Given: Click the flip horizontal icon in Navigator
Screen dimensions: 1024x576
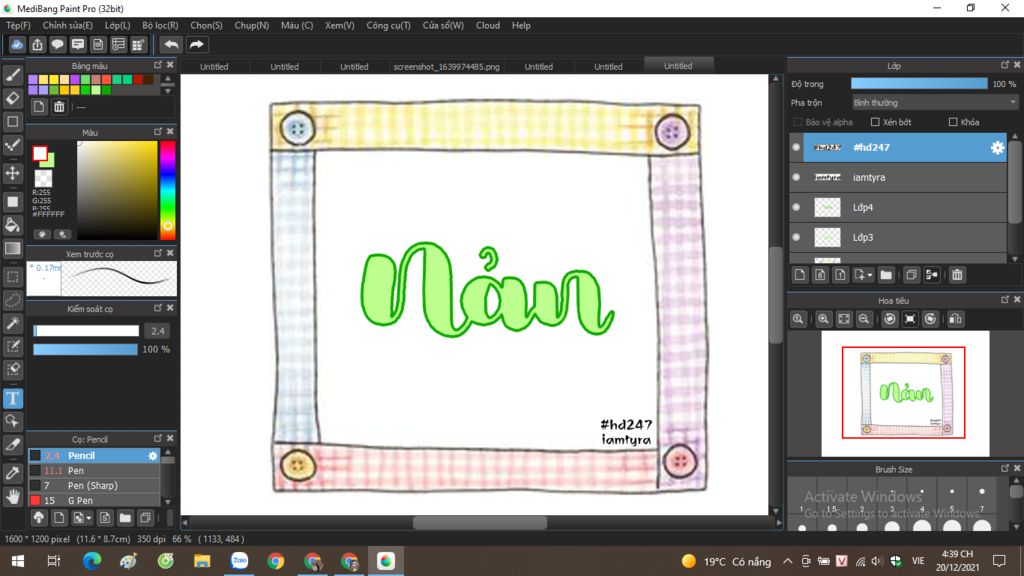Looking at the screenshot, I should [x=955, y=319].
